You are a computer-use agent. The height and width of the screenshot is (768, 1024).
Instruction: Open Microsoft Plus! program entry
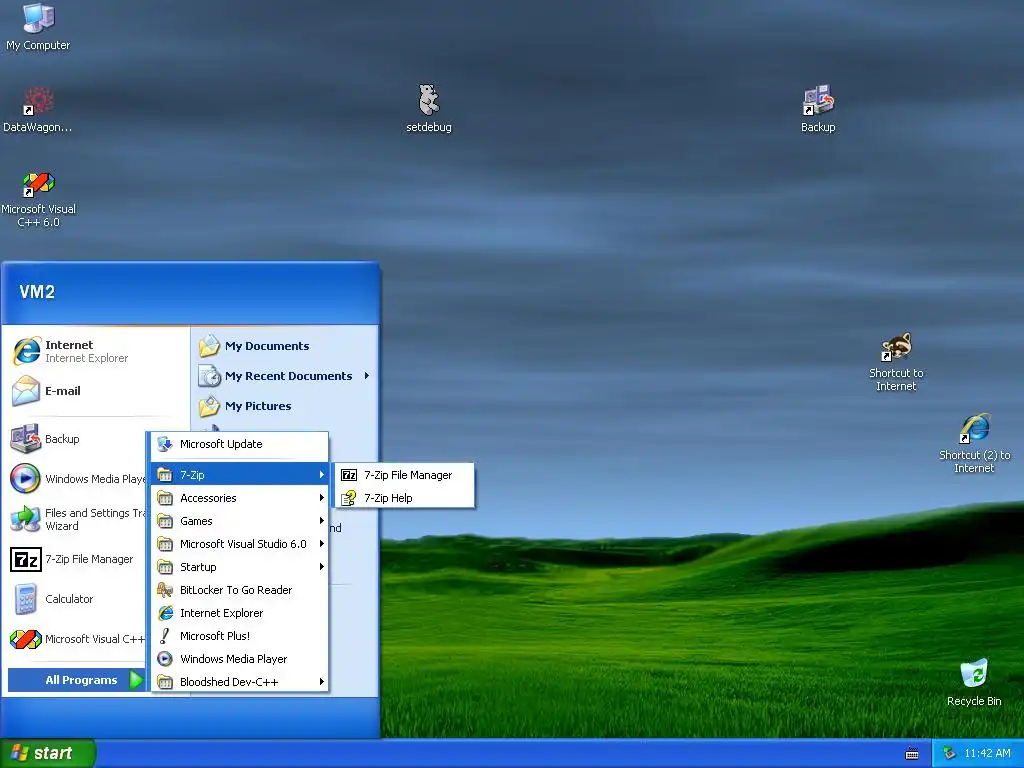click(240, 635)
